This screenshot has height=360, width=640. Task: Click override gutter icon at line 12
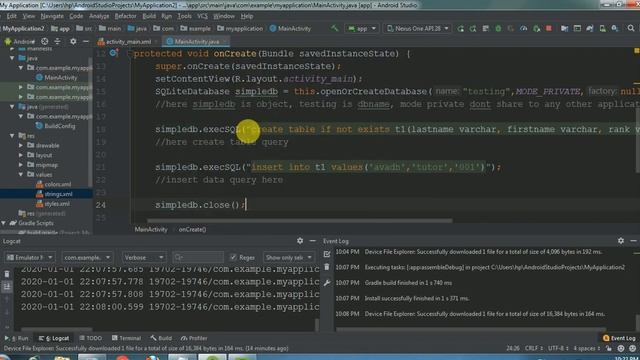click(x=113, y=53)
